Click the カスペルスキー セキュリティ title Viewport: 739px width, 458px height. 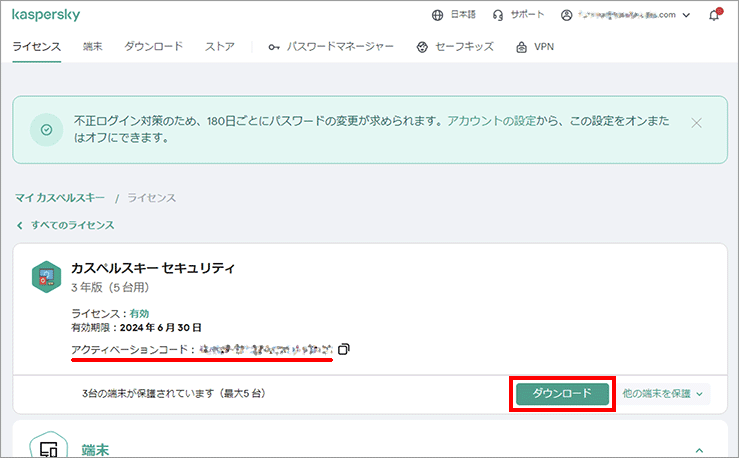pos(153,268)
